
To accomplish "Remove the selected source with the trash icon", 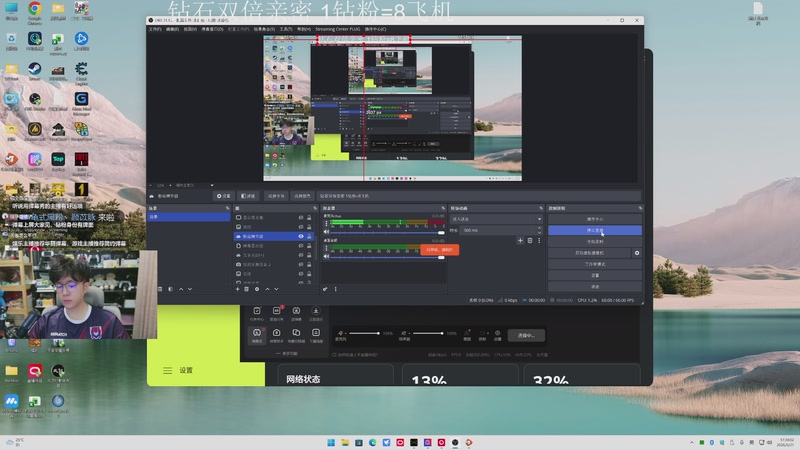I will (246, 289).
